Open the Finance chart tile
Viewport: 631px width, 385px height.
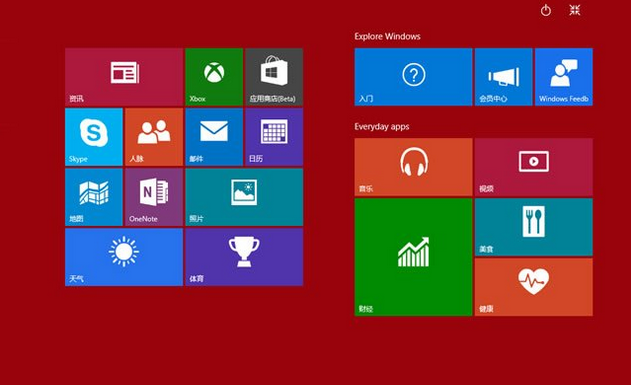[413, 257]
